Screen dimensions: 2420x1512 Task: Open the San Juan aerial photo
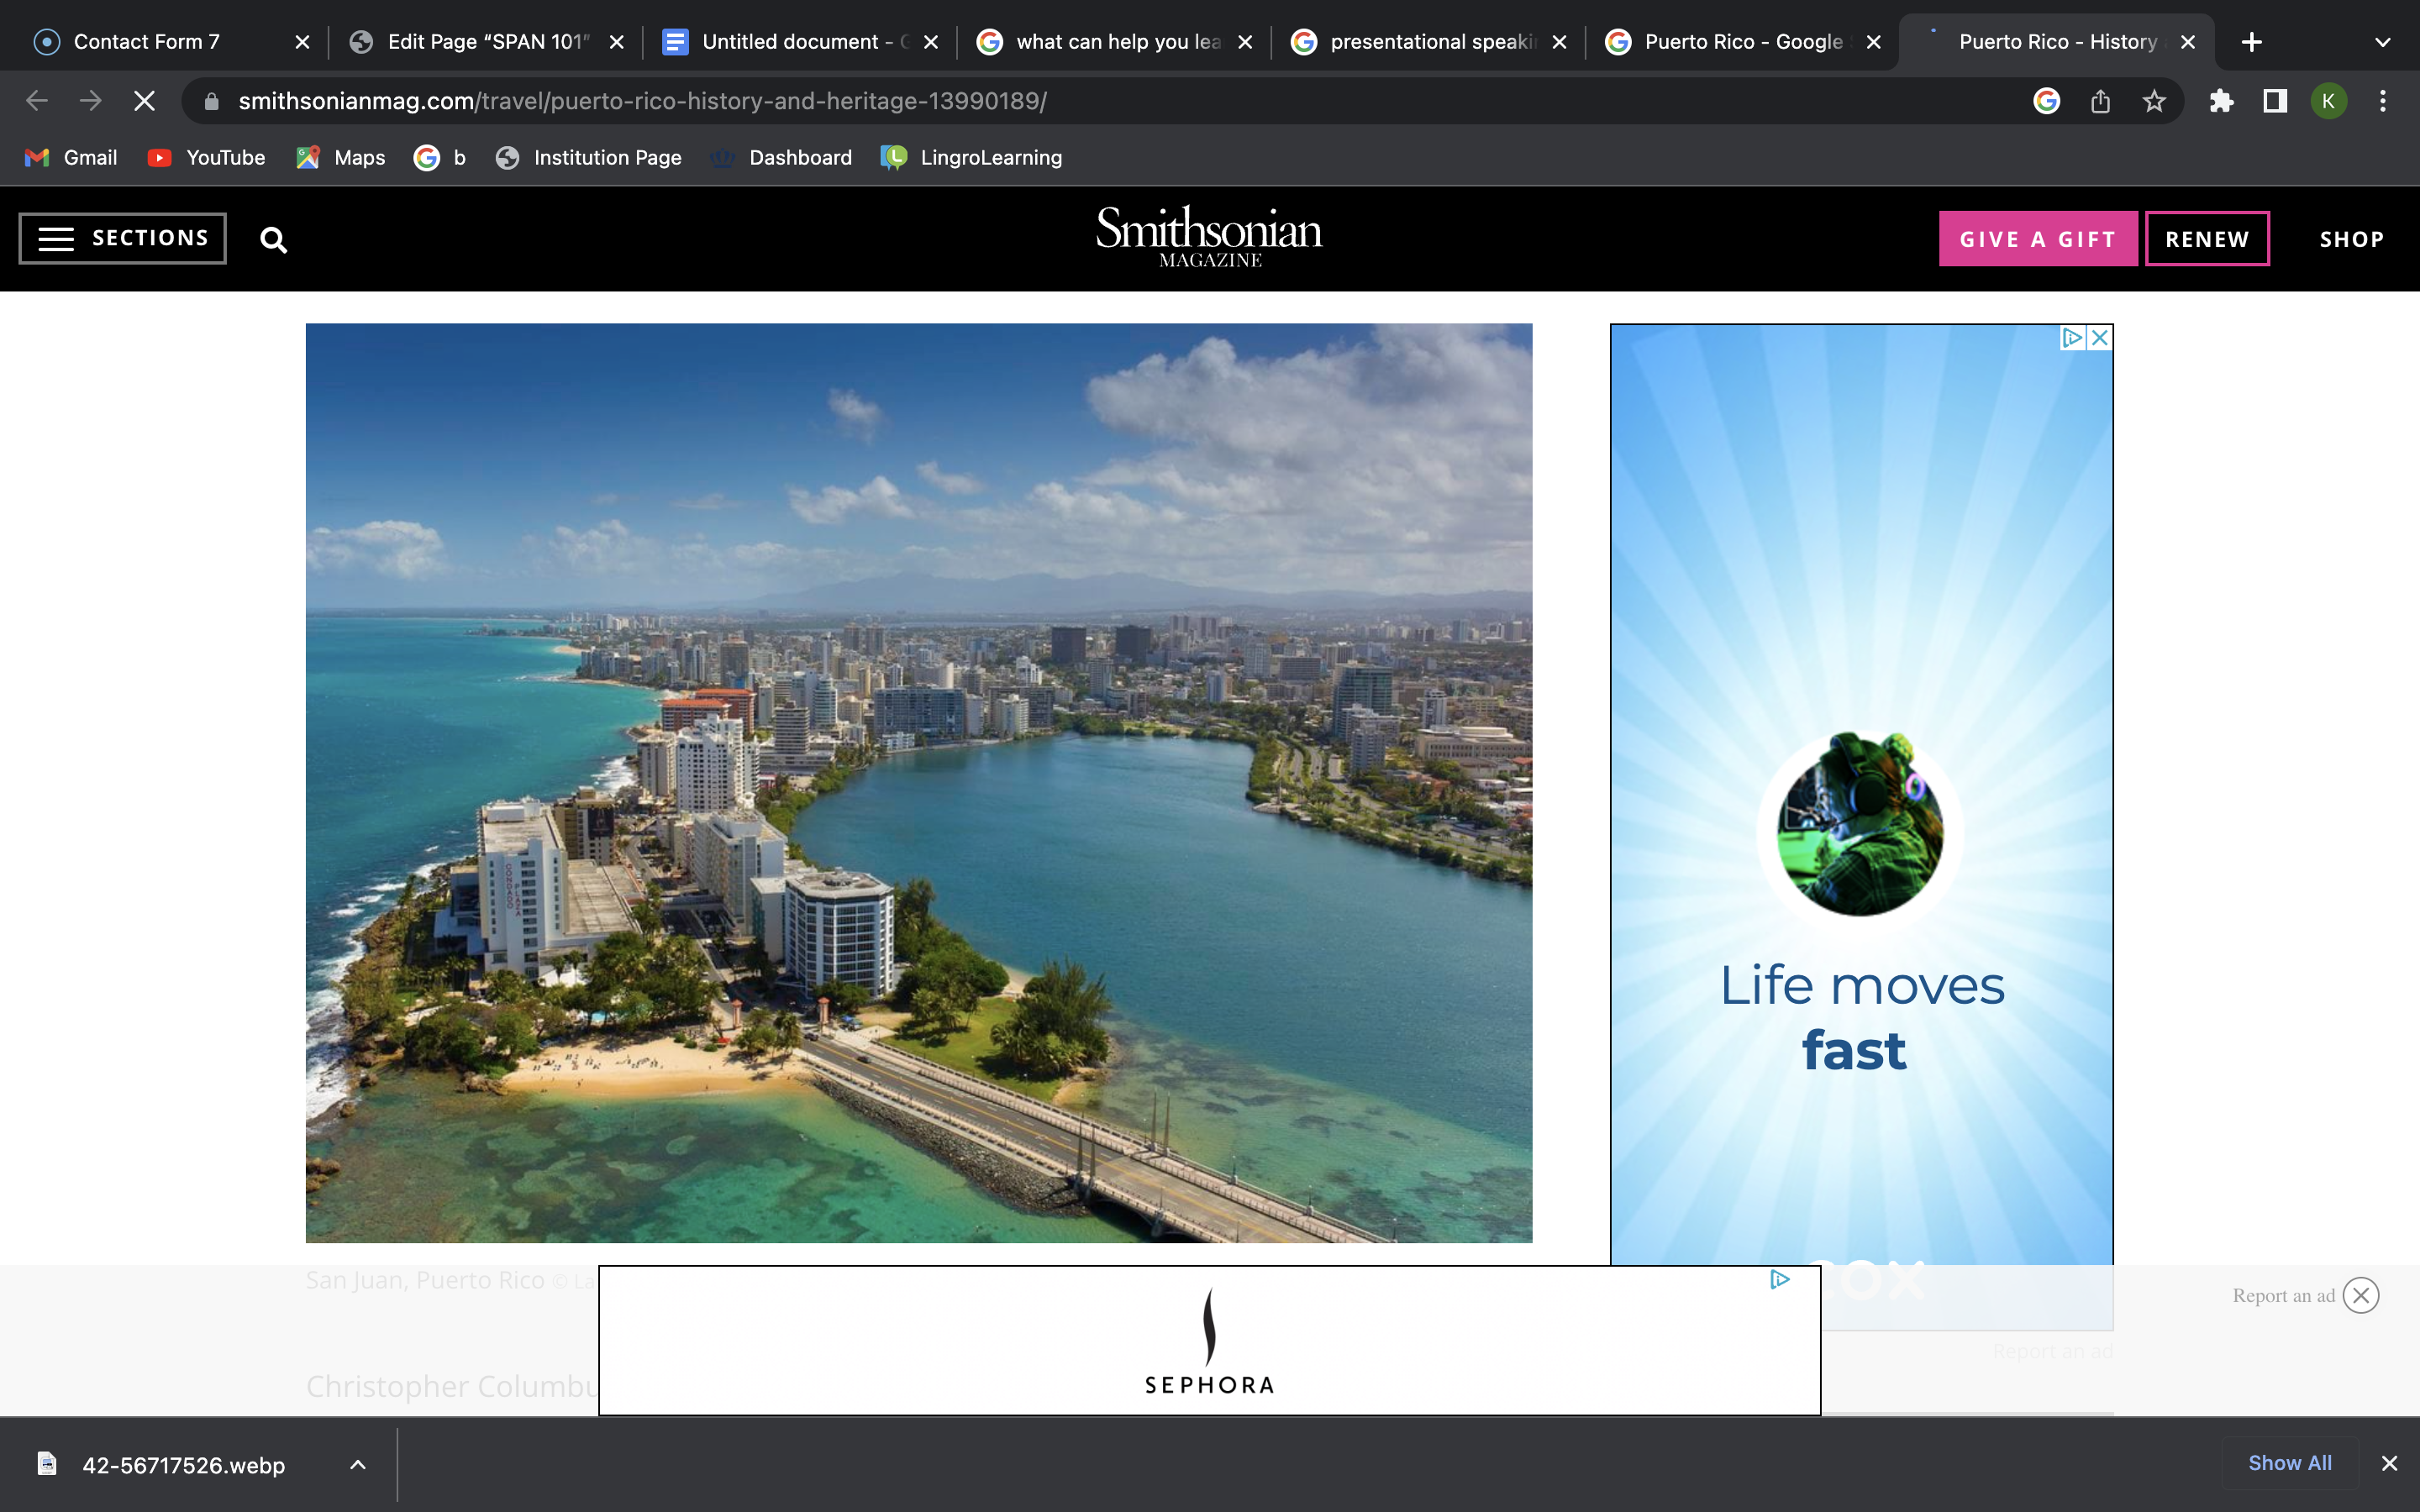pyautogui.click(x=919, y=783)
